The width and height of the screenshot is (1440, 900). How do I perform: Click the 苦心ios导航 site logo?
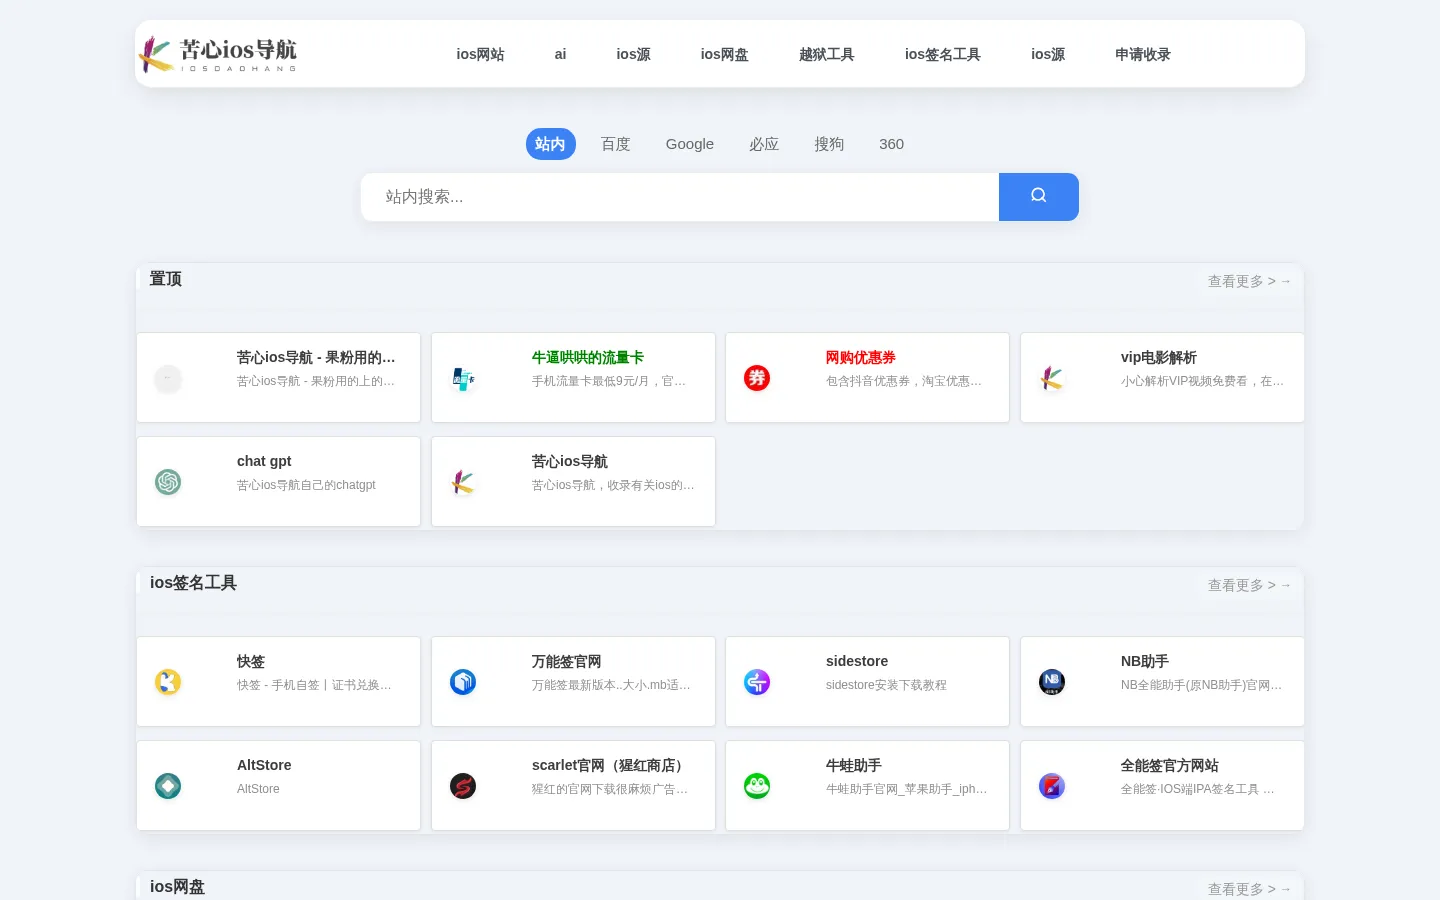[218, 54]
